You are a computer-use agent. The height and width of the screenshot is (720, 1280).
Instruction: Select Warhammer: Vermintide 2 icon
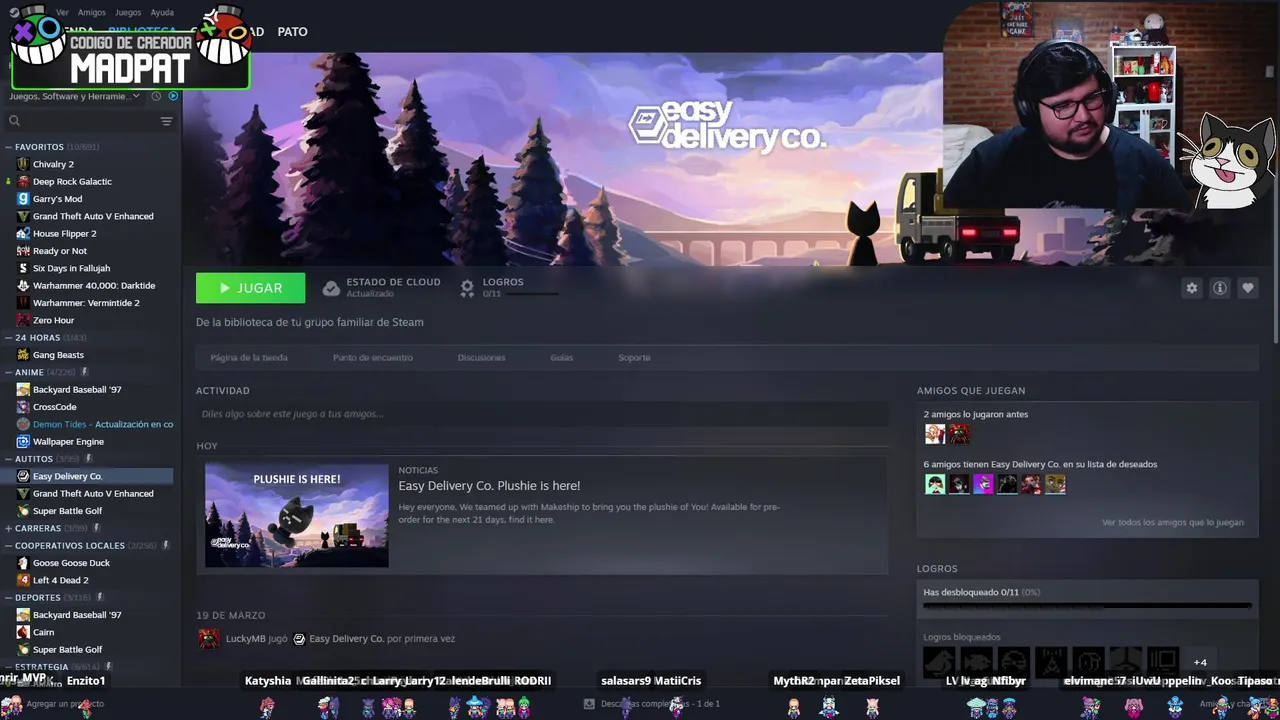coord(23,303)
